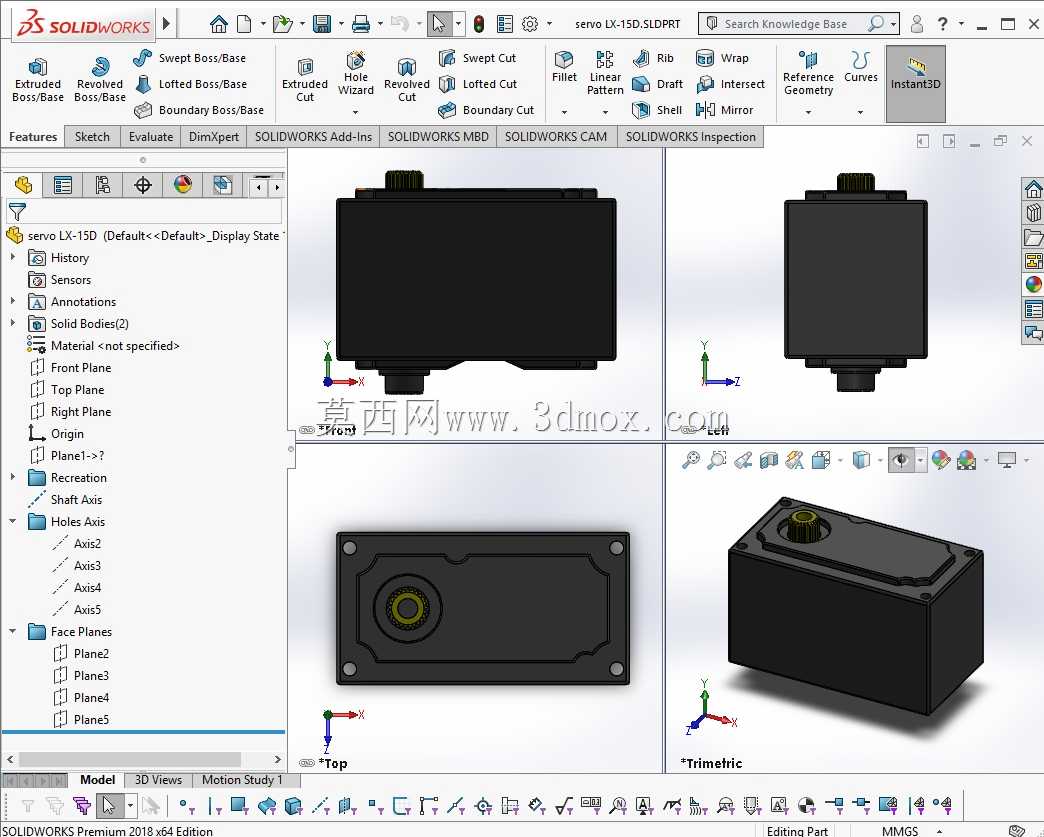Expand the Solid Bodies(2) folder

coord(13,323)
